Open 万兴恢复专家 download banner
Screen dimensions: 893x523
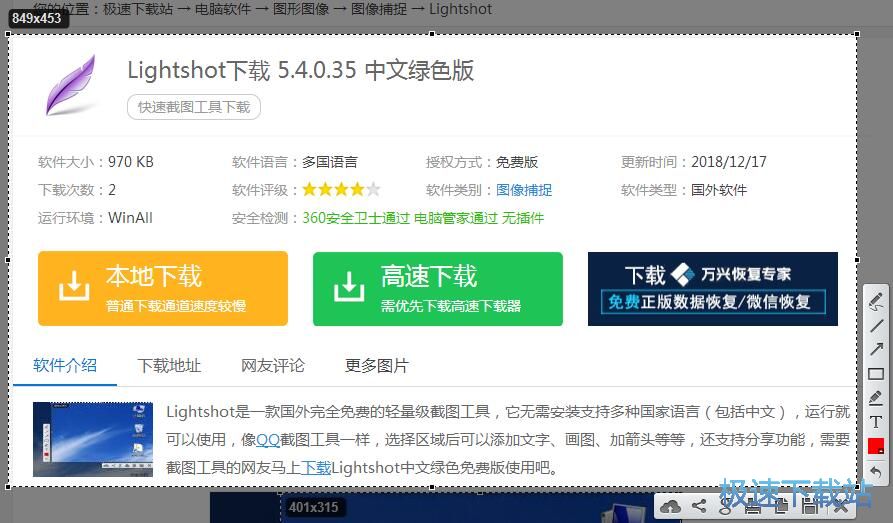tap(712, 289)
